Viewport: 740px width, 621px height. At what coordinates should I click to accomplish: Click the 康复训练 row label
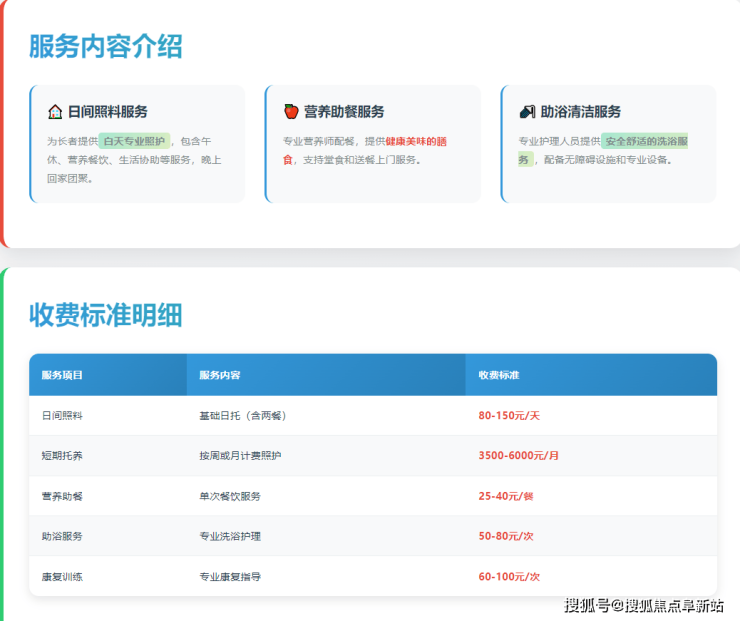(x=62, y=576)
